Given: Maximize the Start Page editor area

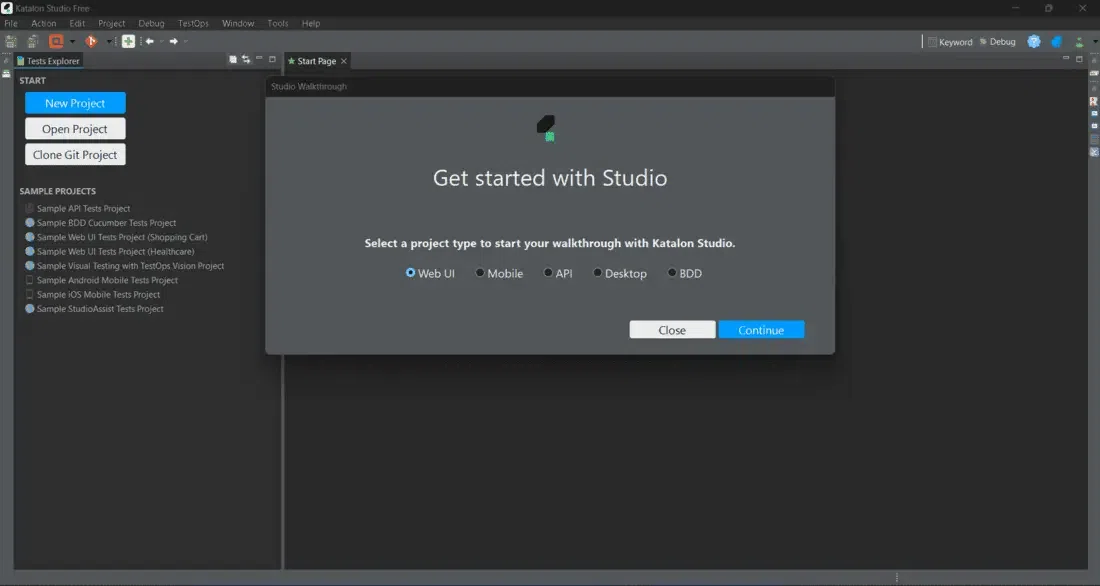Looking at the screenshot, I should coord(1079,59).
